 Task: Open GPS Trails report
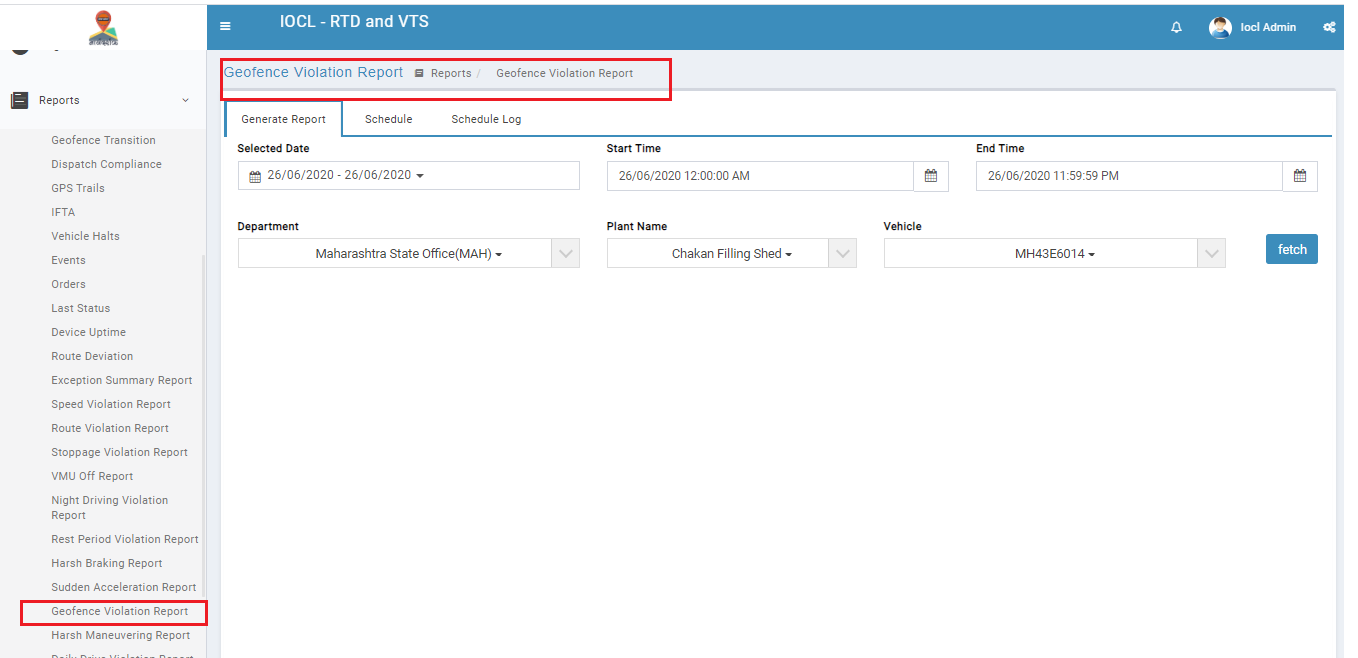tap(78, 188)
